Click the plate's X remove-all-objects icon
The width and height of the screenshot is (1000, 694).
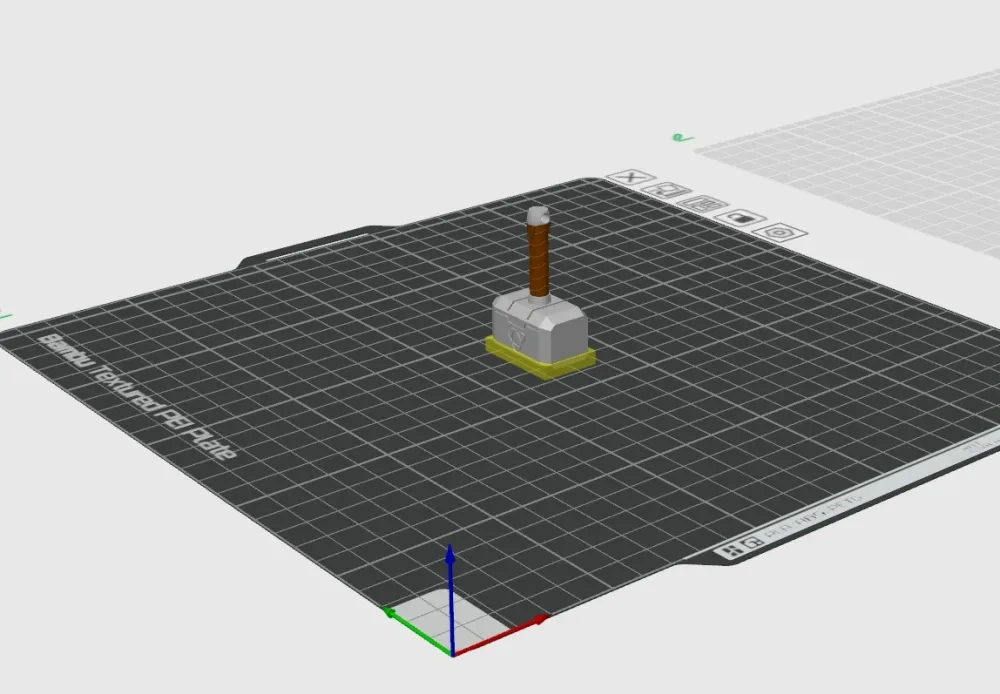pyautogui.click(x=631, y=177)
